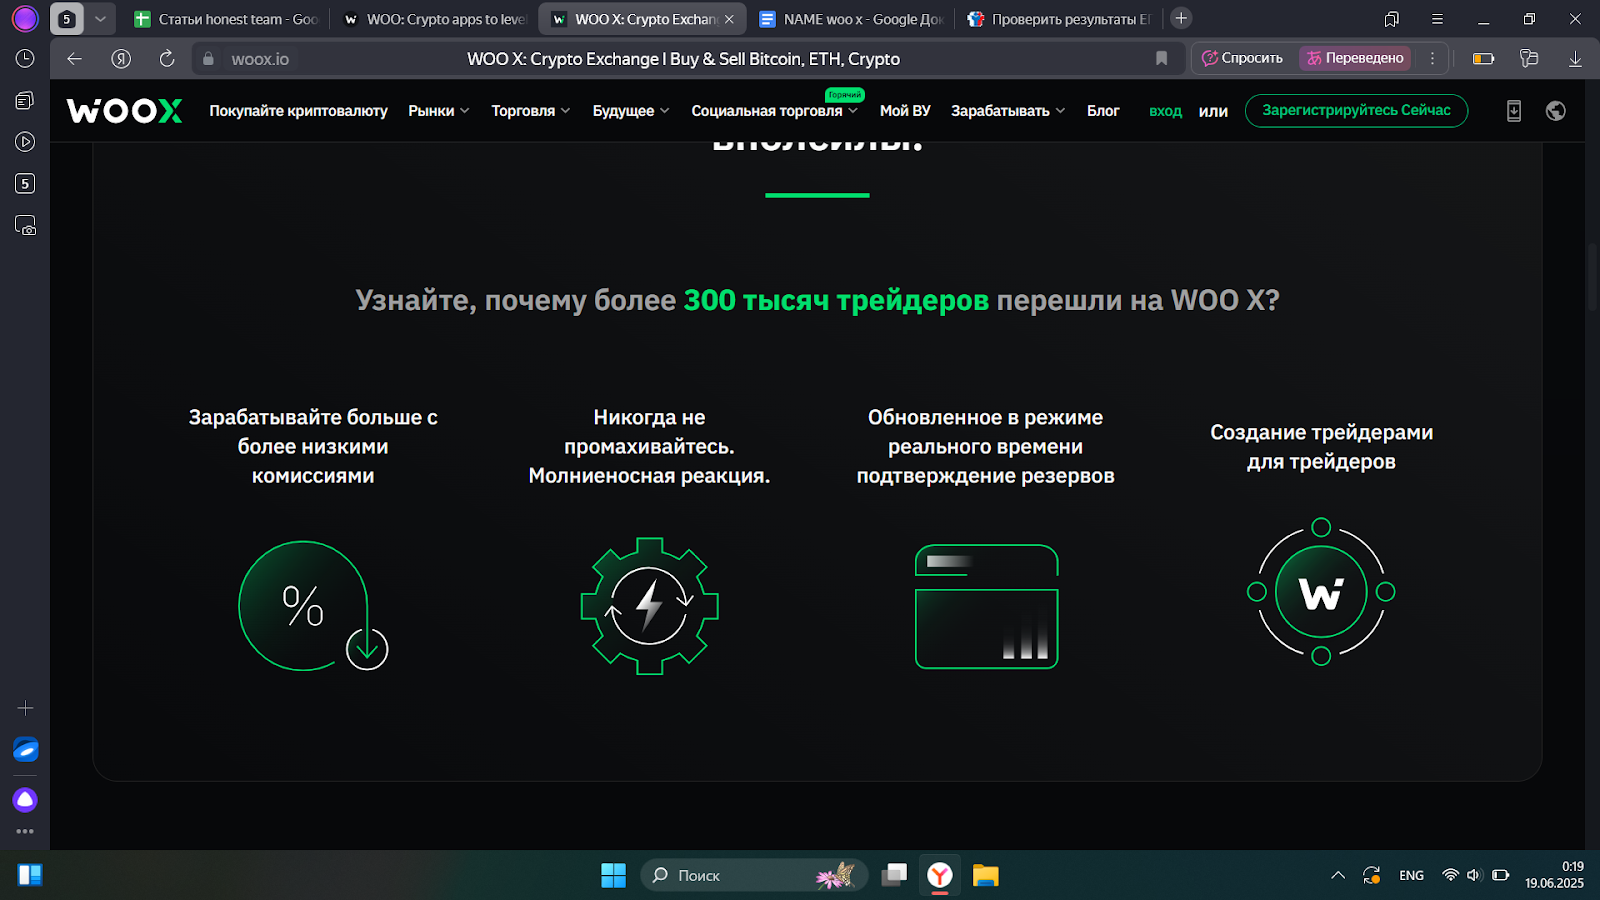Open the tab count indicator
1600x900 pixels.
pos(67,18)
